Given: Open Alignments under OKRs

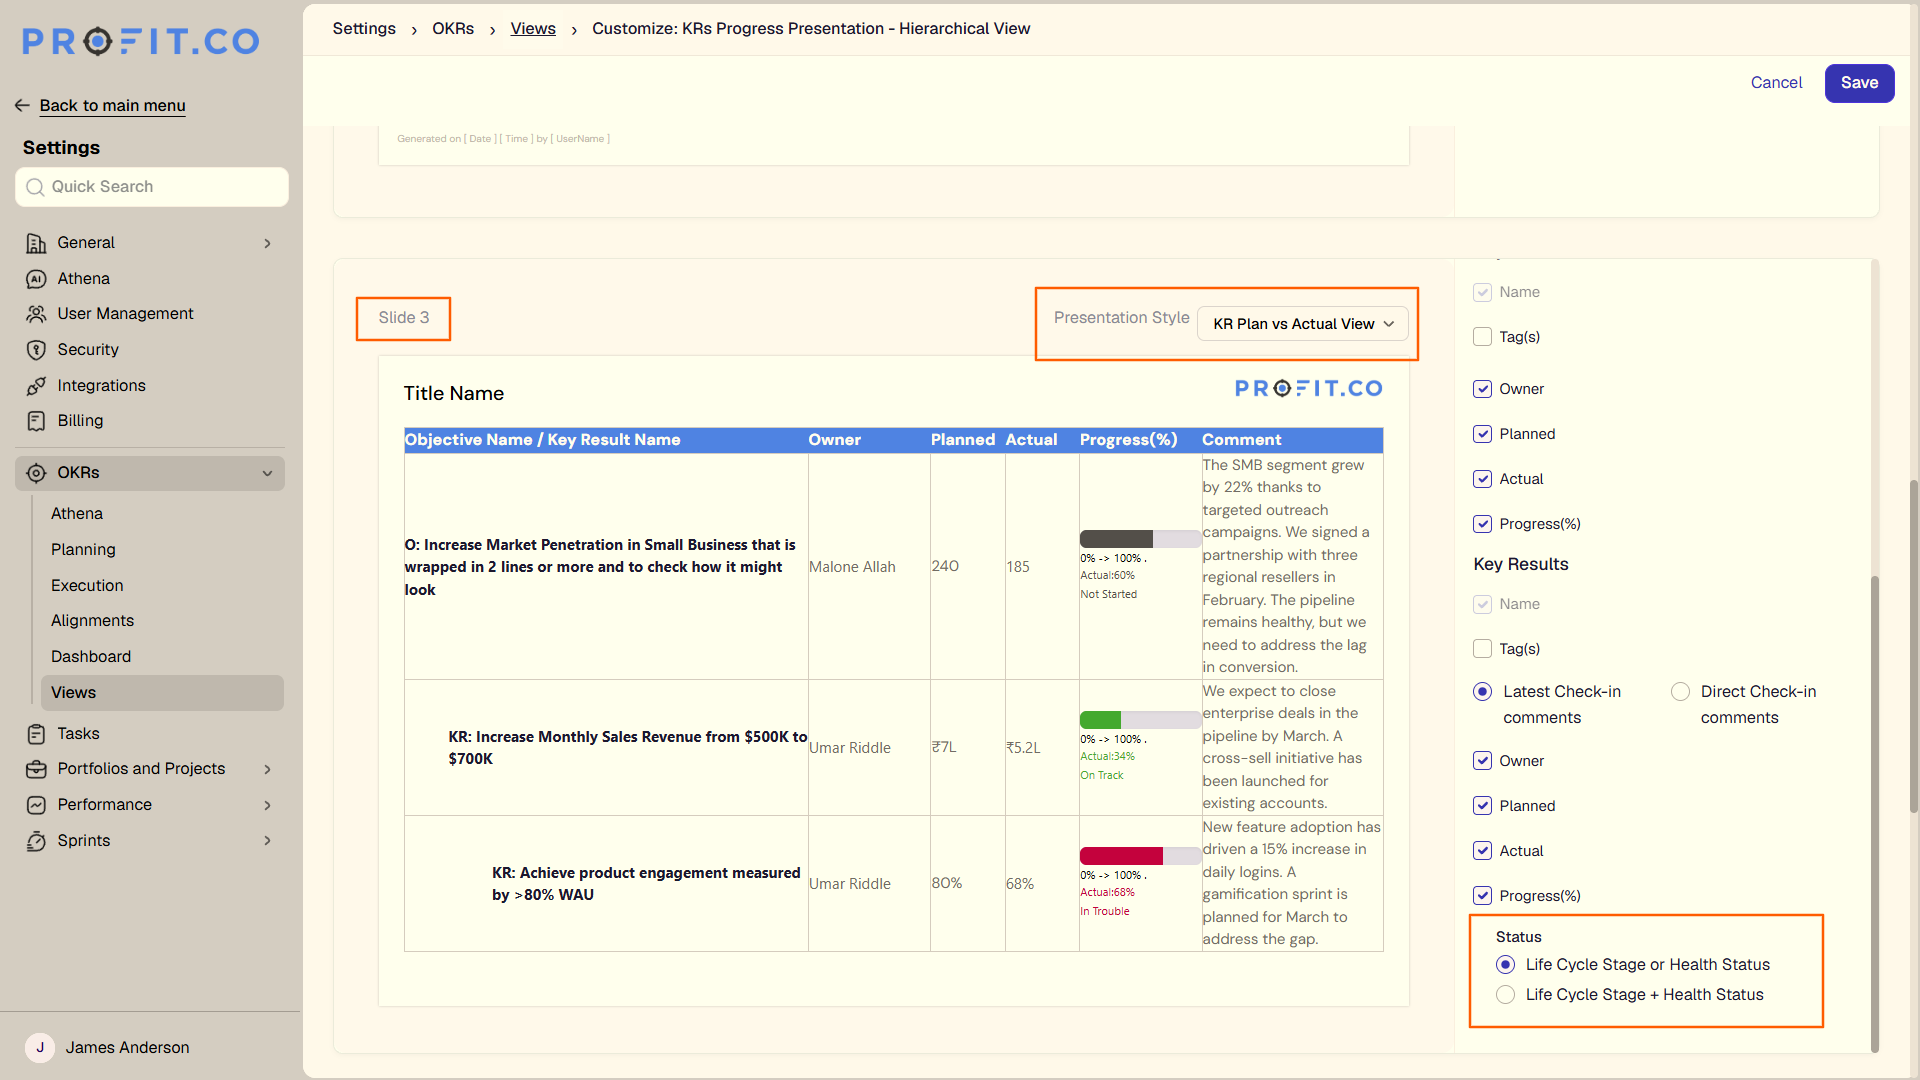Looking at the screenshot, I should (x=92, y=621).
